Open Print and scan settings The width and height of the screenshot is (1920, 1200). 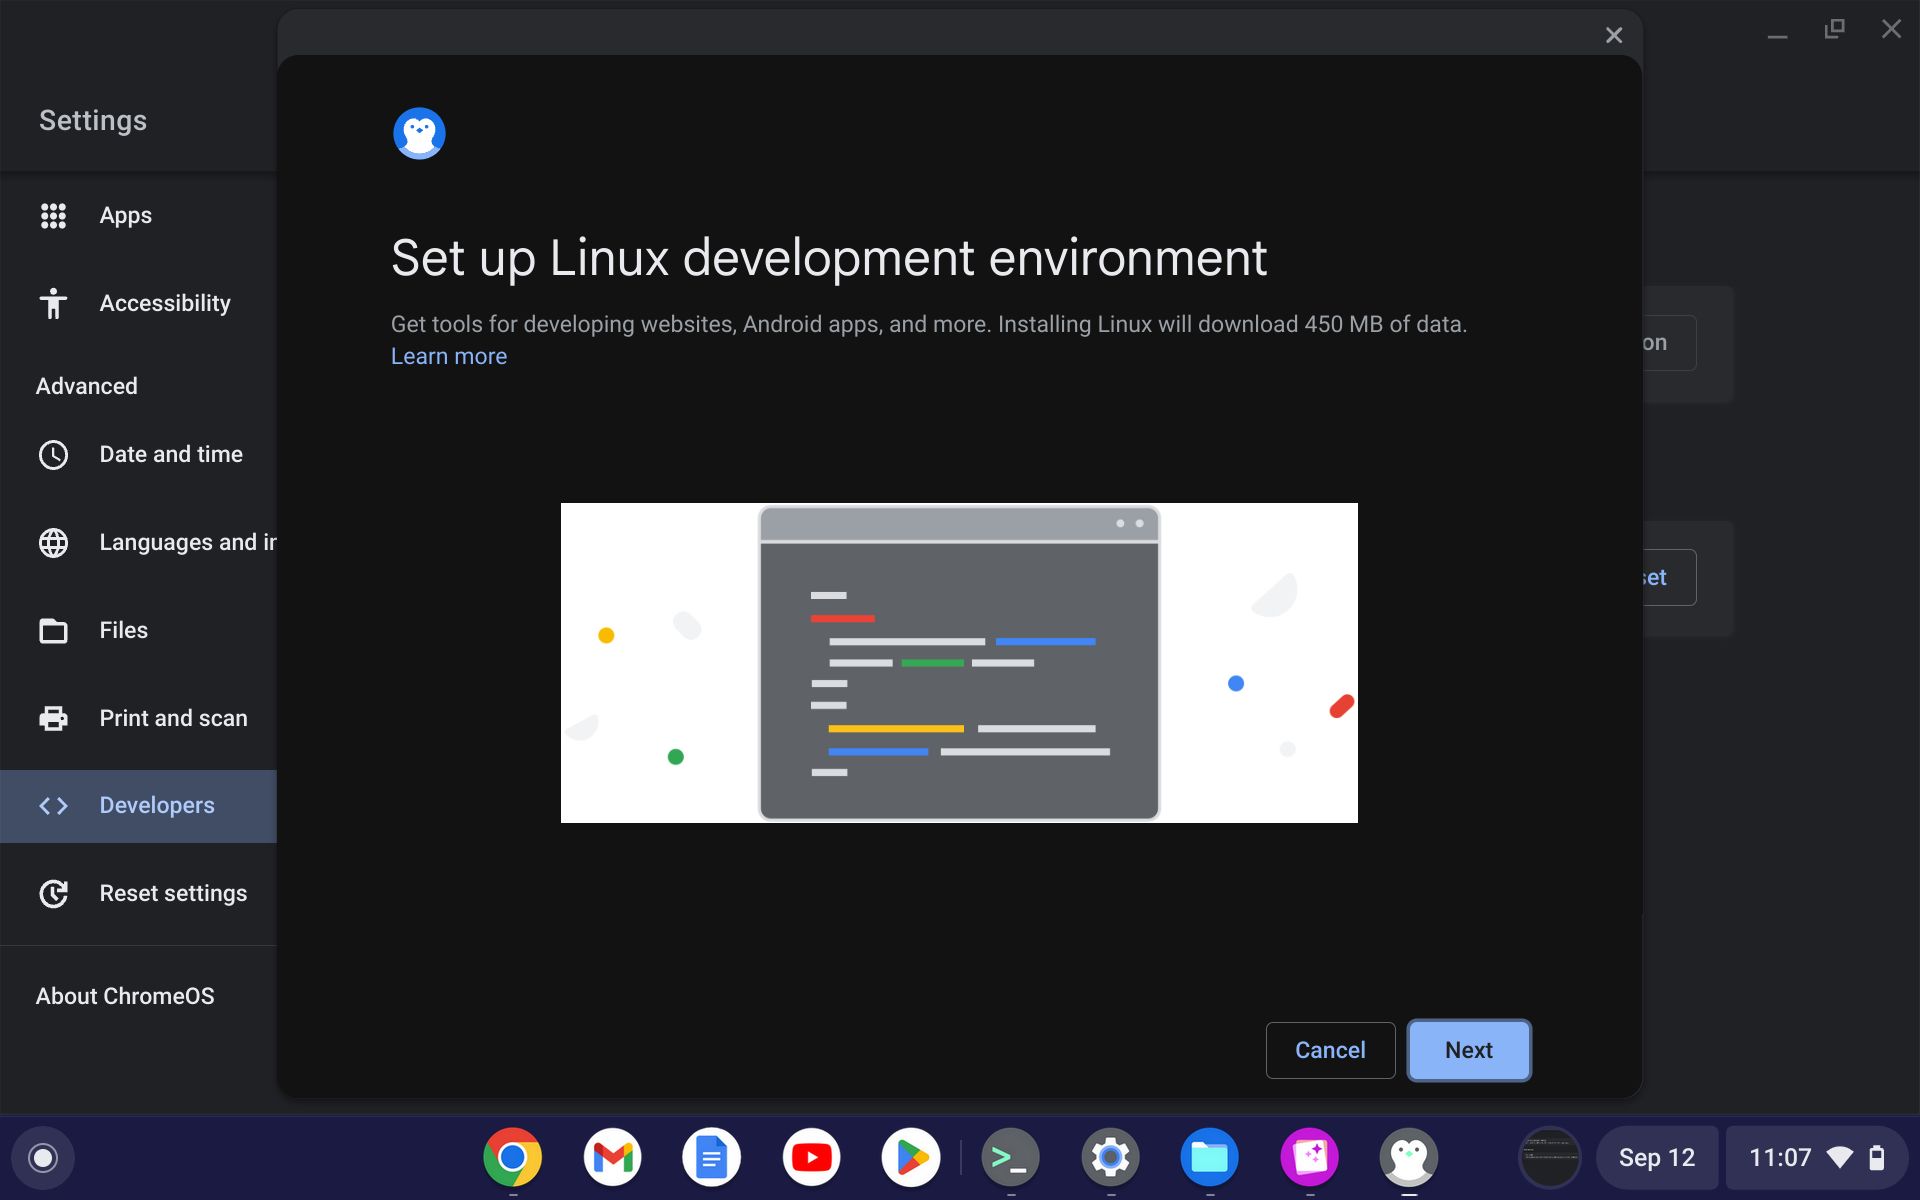click(x=173, y=717)
